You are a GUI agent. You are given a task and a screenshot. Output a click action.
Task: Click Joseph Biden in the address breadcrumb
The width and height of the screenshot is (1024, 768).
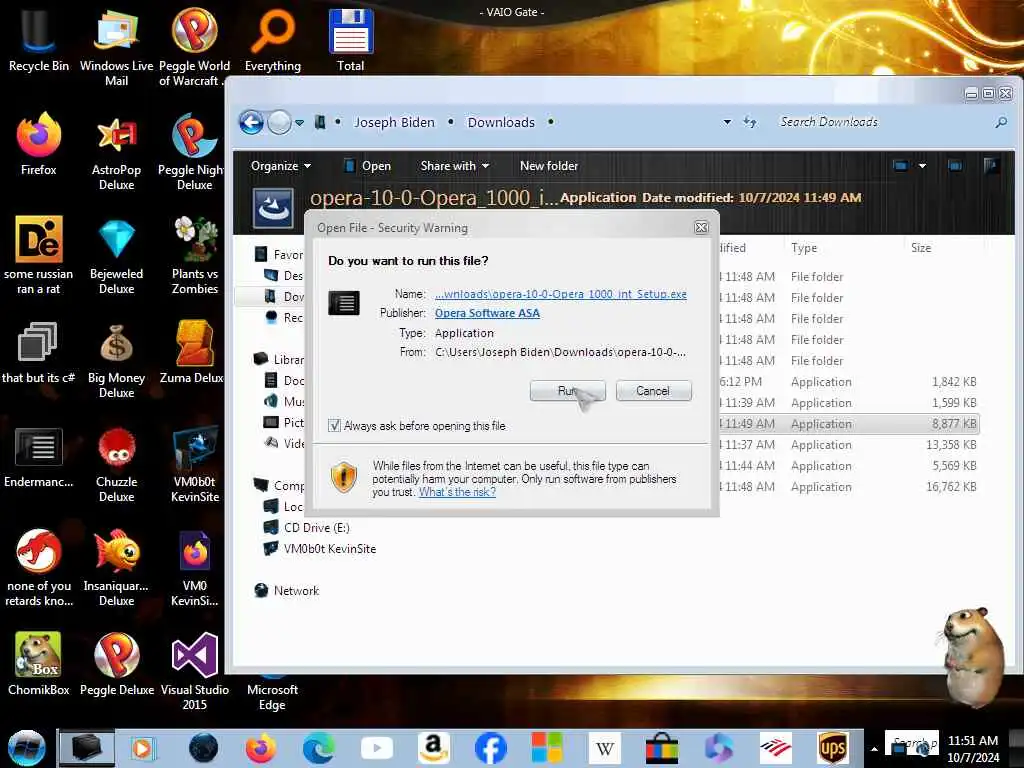coord(394,122)
